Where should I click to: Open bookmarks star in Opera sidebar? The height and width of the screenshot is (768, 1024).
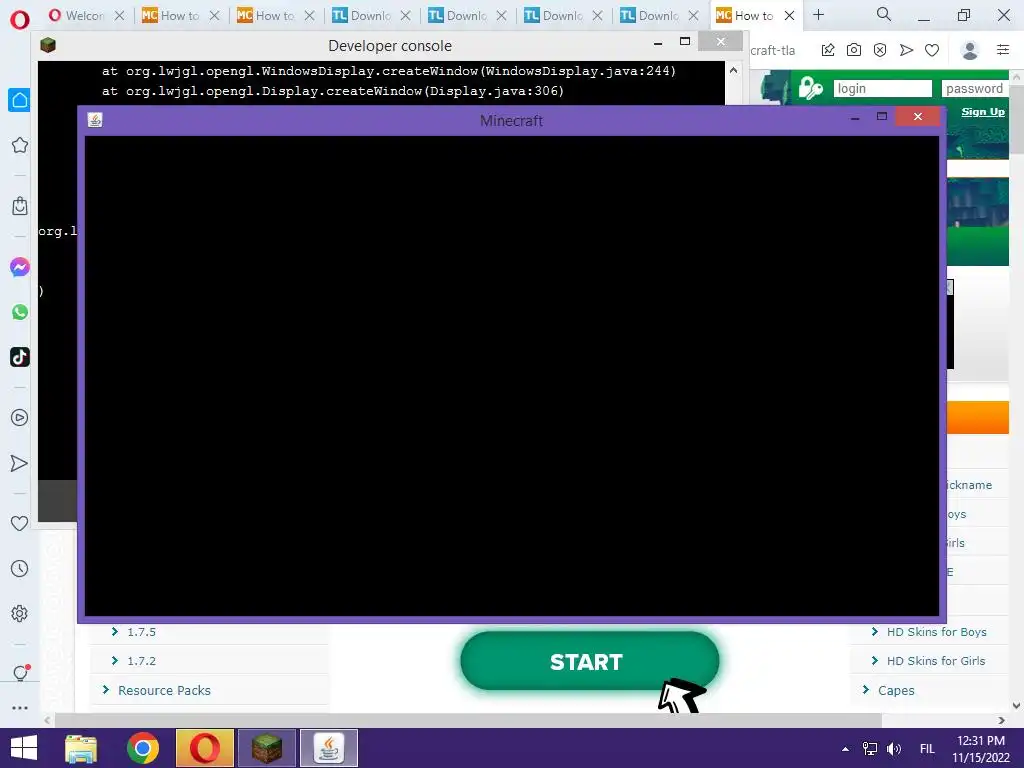click(20, 145)
